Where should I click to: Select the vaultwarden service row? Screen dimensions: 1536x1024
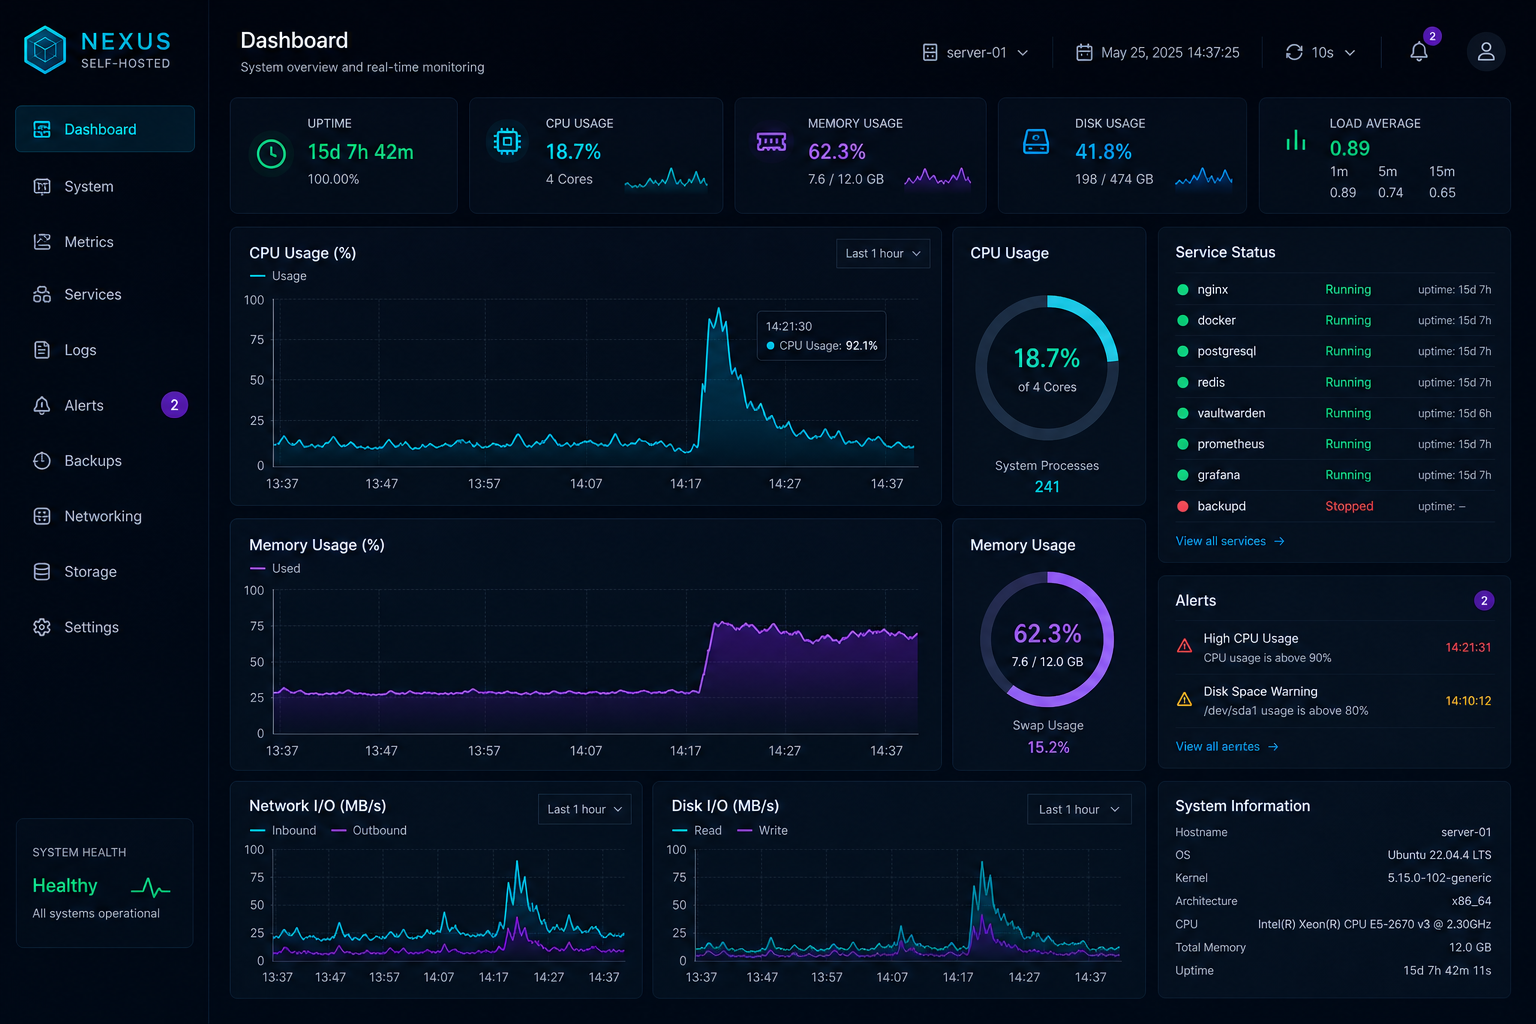pyautogui.click(x=1334, y=413)
